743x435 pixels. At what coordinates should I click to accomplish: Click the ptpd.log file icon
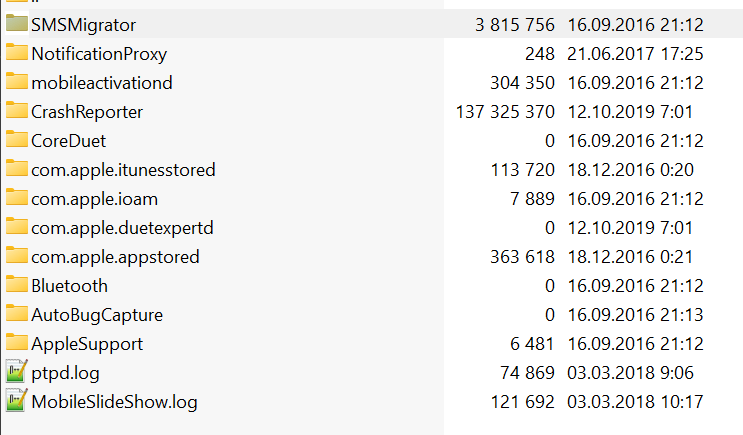pos(17,372)
